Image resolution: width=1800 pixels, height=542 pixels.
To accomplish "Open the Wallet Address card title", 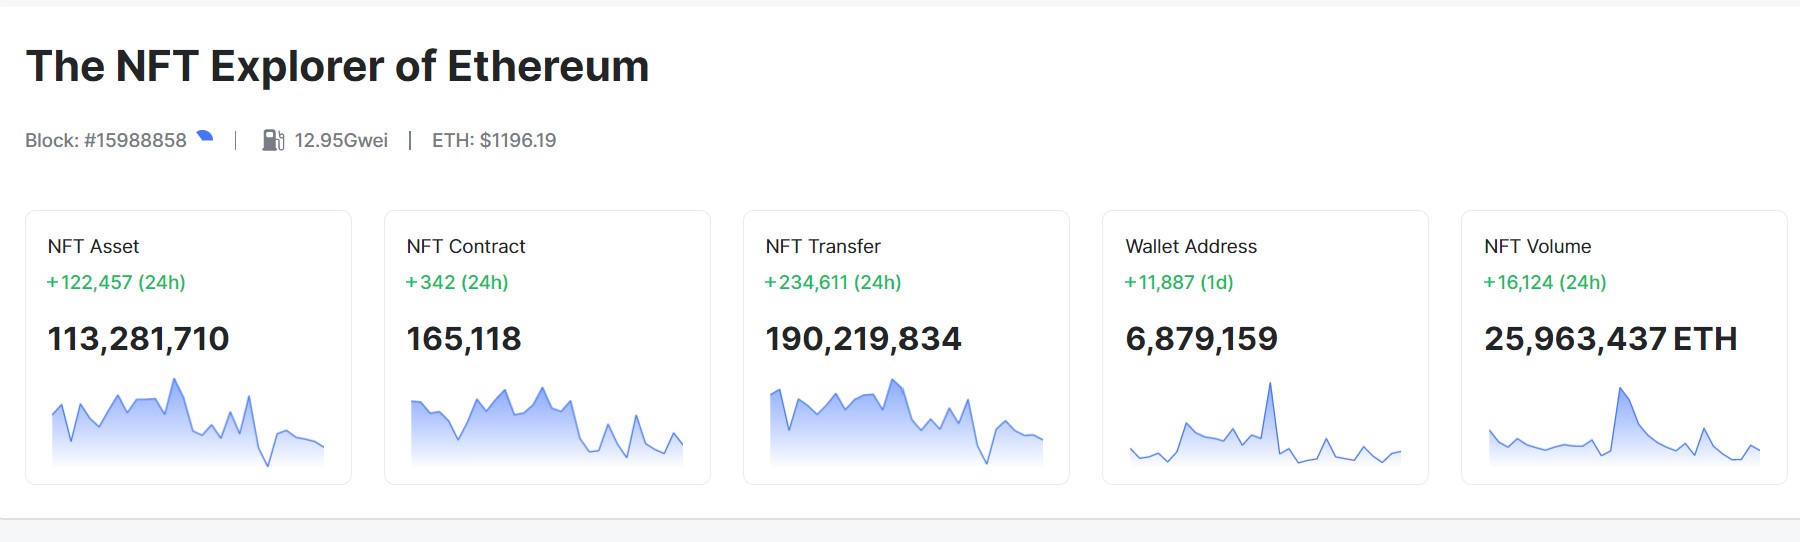I will coord(1191,246).
